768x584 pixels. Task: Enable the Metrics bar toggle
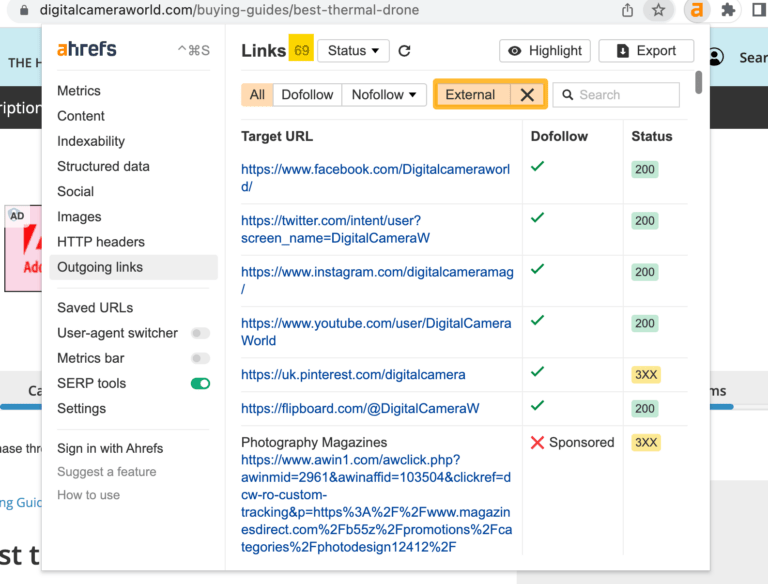(x=200, y=358)
